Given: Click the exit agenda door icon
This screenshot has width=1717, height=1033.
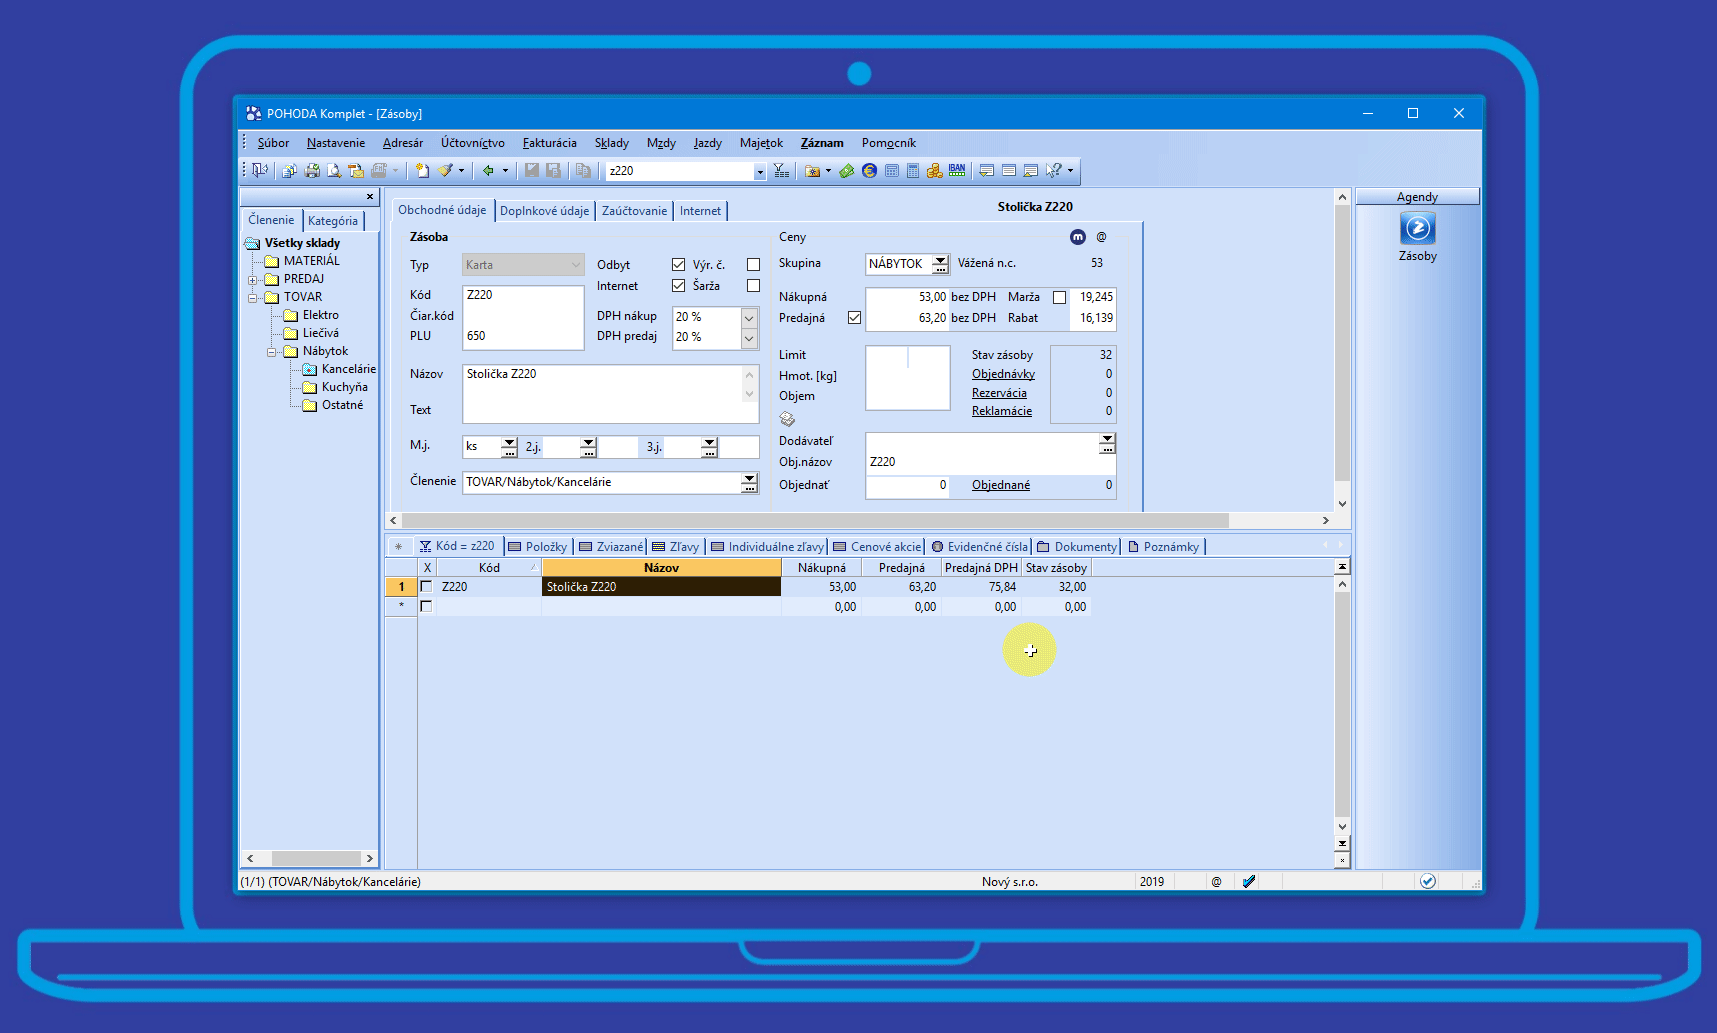Looking at the screenshot, I should pos(260,170).
